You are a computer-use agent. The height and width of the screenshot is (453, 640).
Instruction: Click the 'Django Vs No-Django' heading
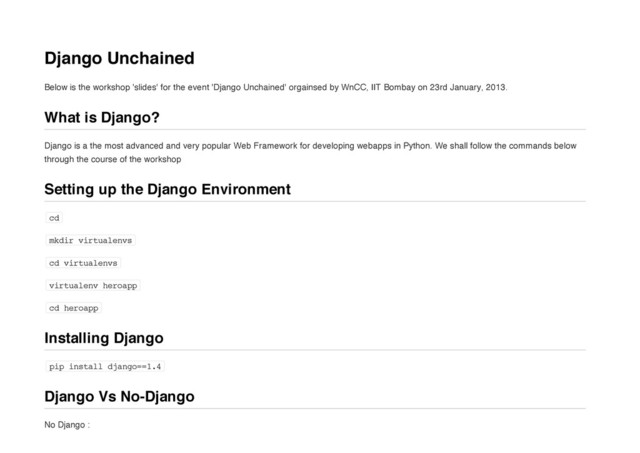(x=119, y=398)
